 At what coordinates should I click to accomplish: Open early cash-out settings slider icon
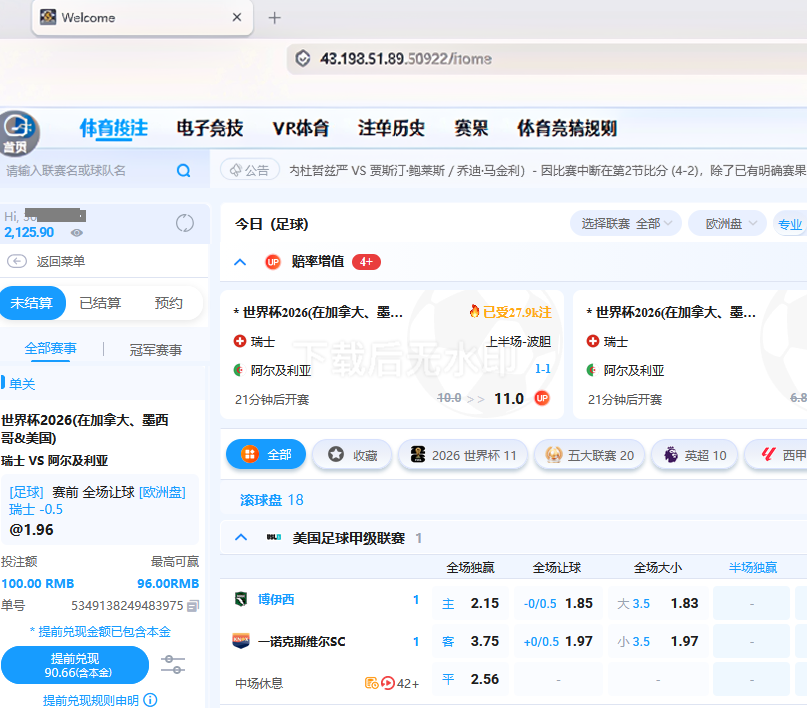pos(173,664)
